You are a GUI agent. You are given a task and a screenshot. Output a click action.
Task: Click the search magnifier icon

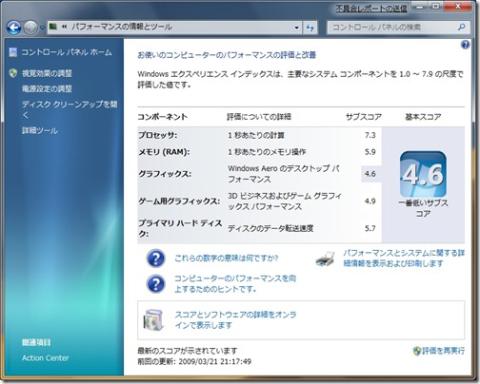462,27
